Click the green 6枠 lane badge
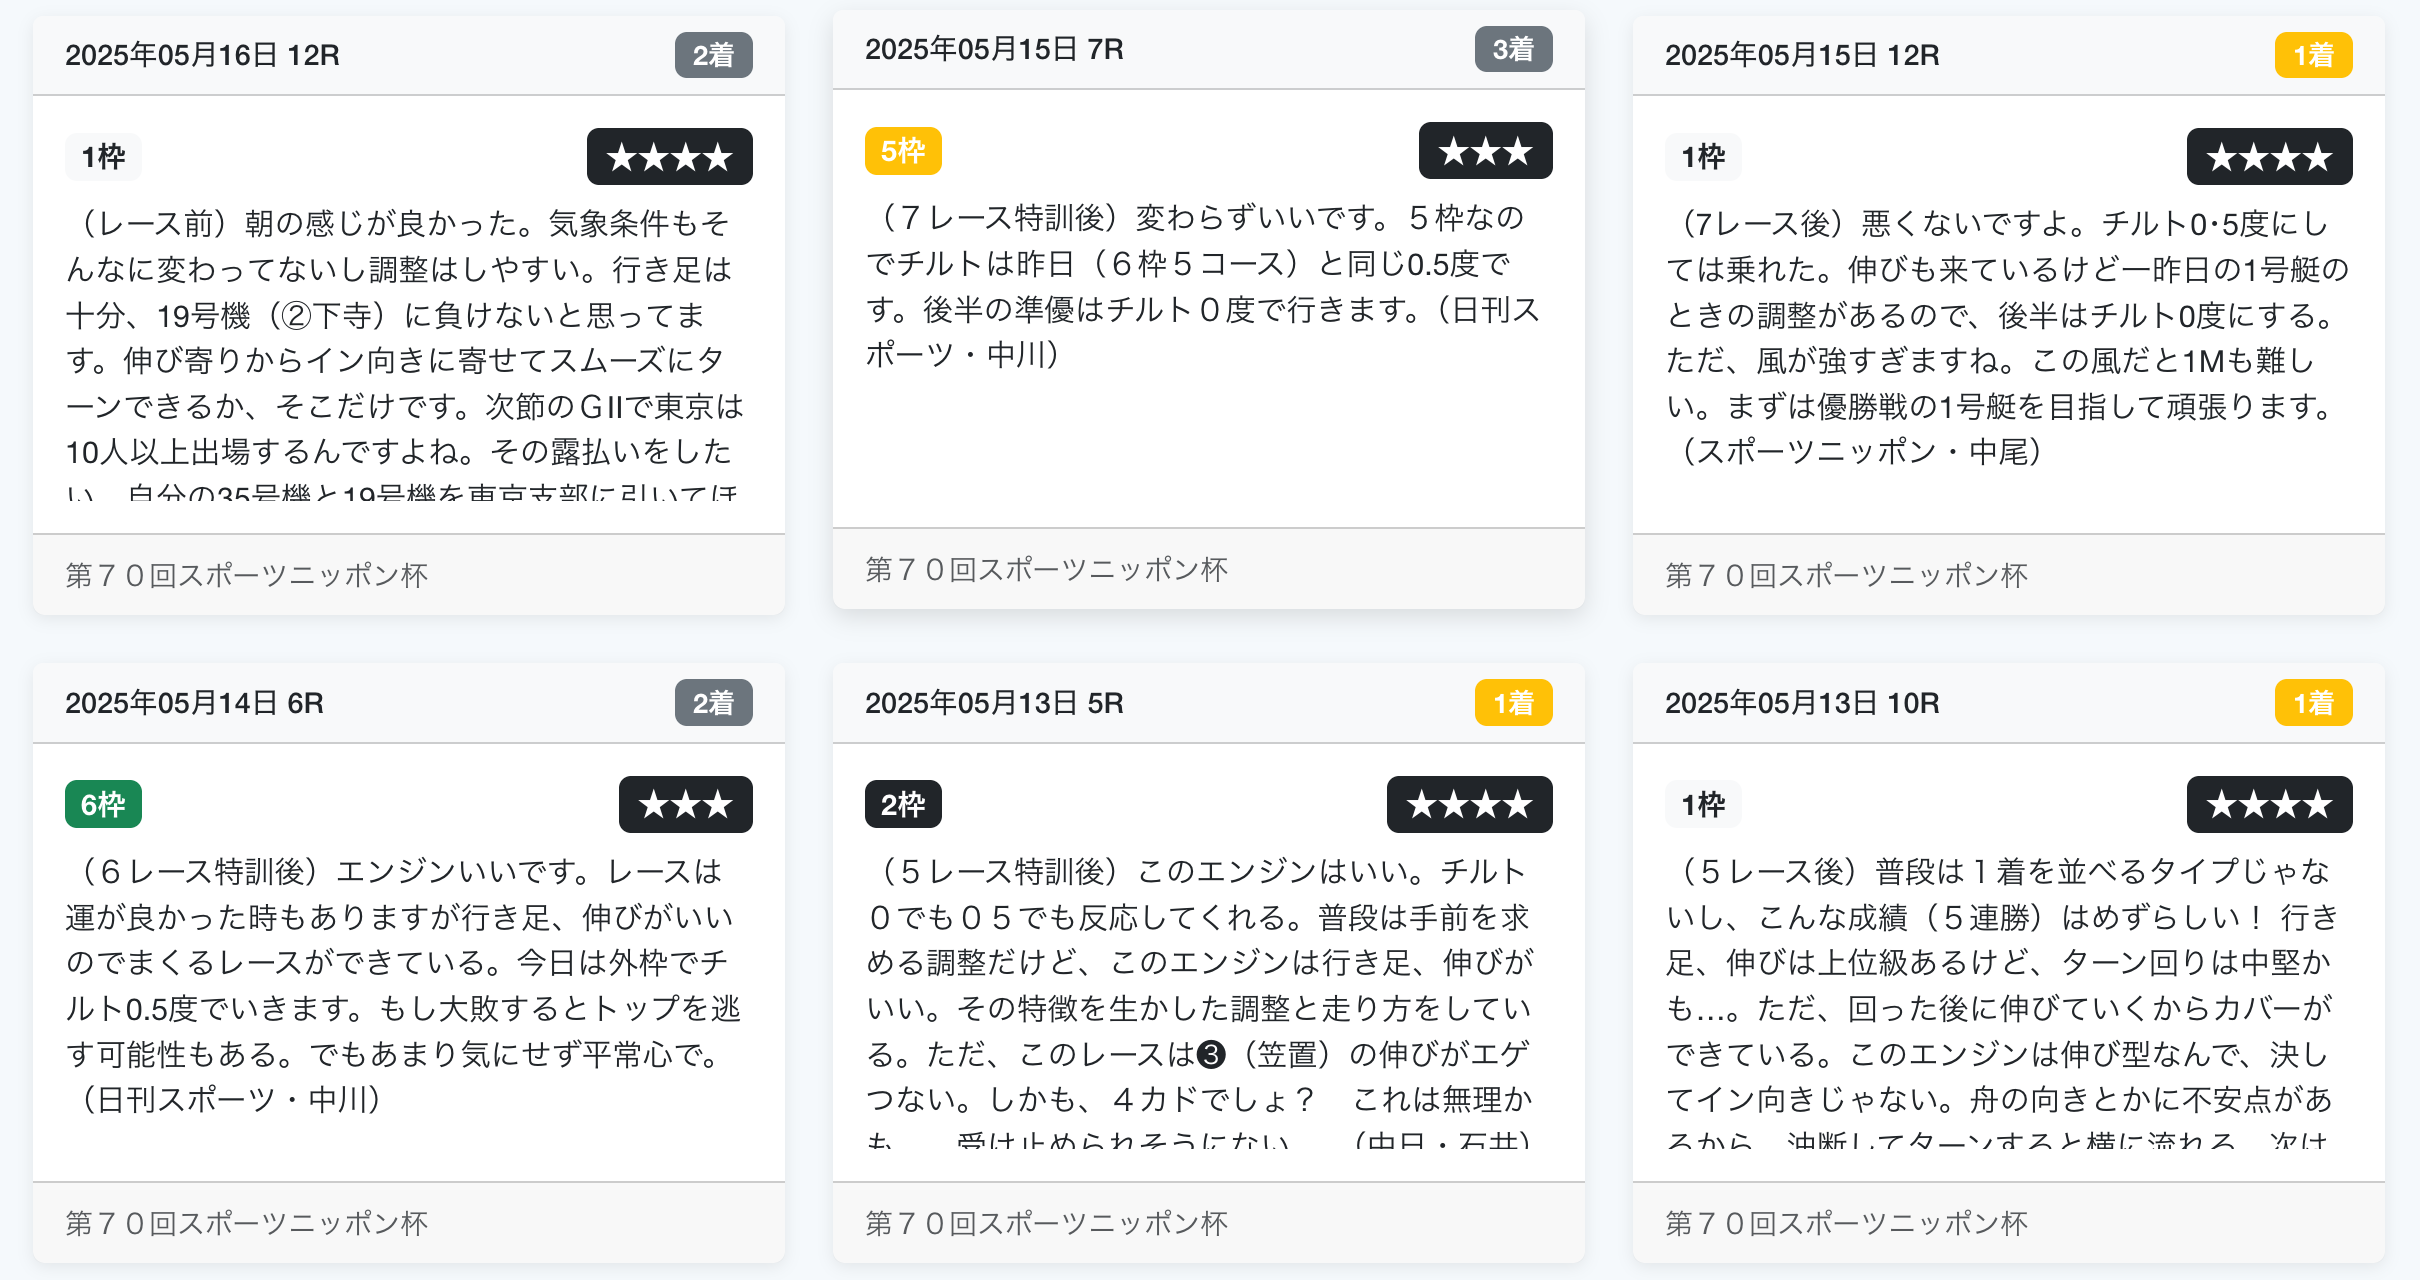 pos(103,805)
